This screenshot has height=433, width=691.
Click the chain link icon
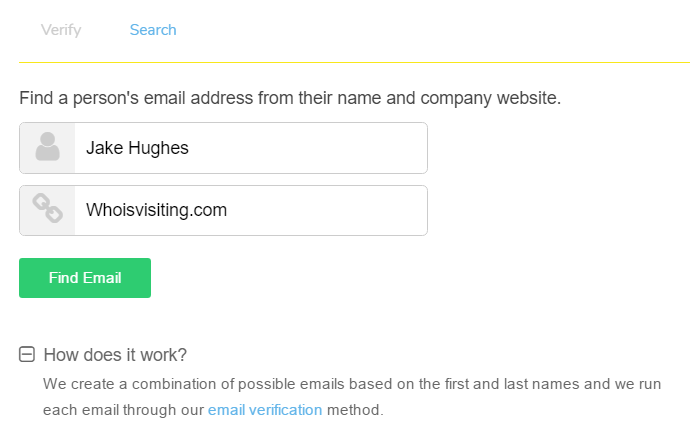[x=47, y=208]
